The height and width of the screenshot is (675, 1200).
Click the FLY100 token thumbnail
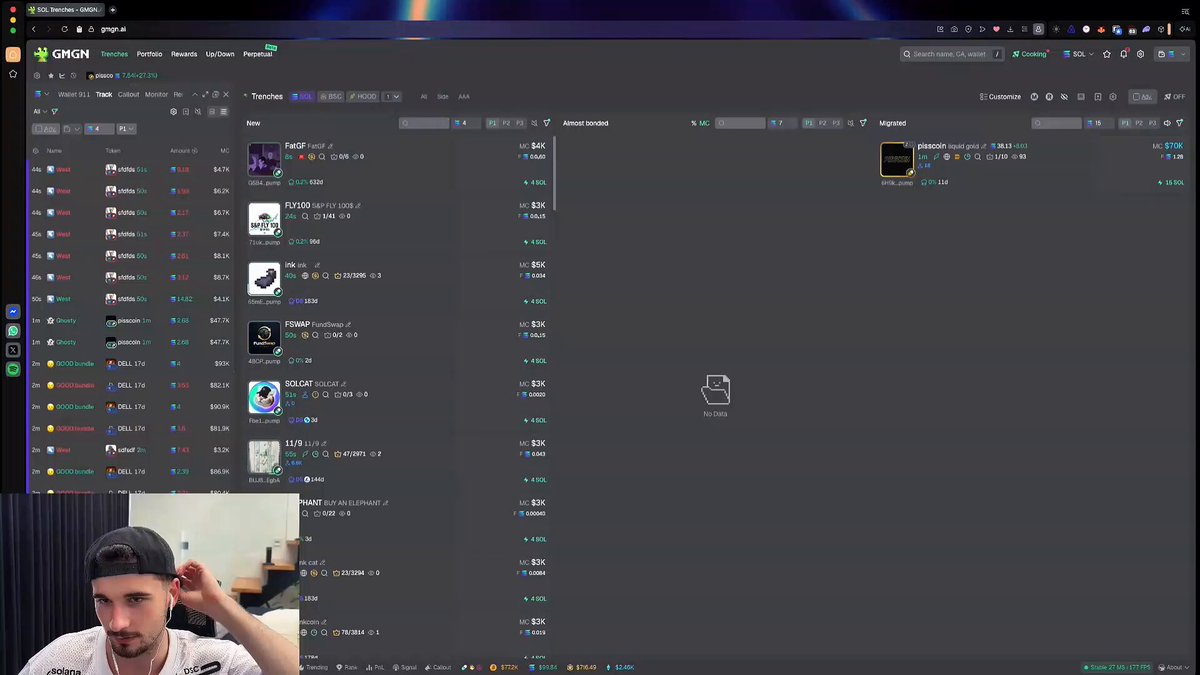tap(264, 219)
